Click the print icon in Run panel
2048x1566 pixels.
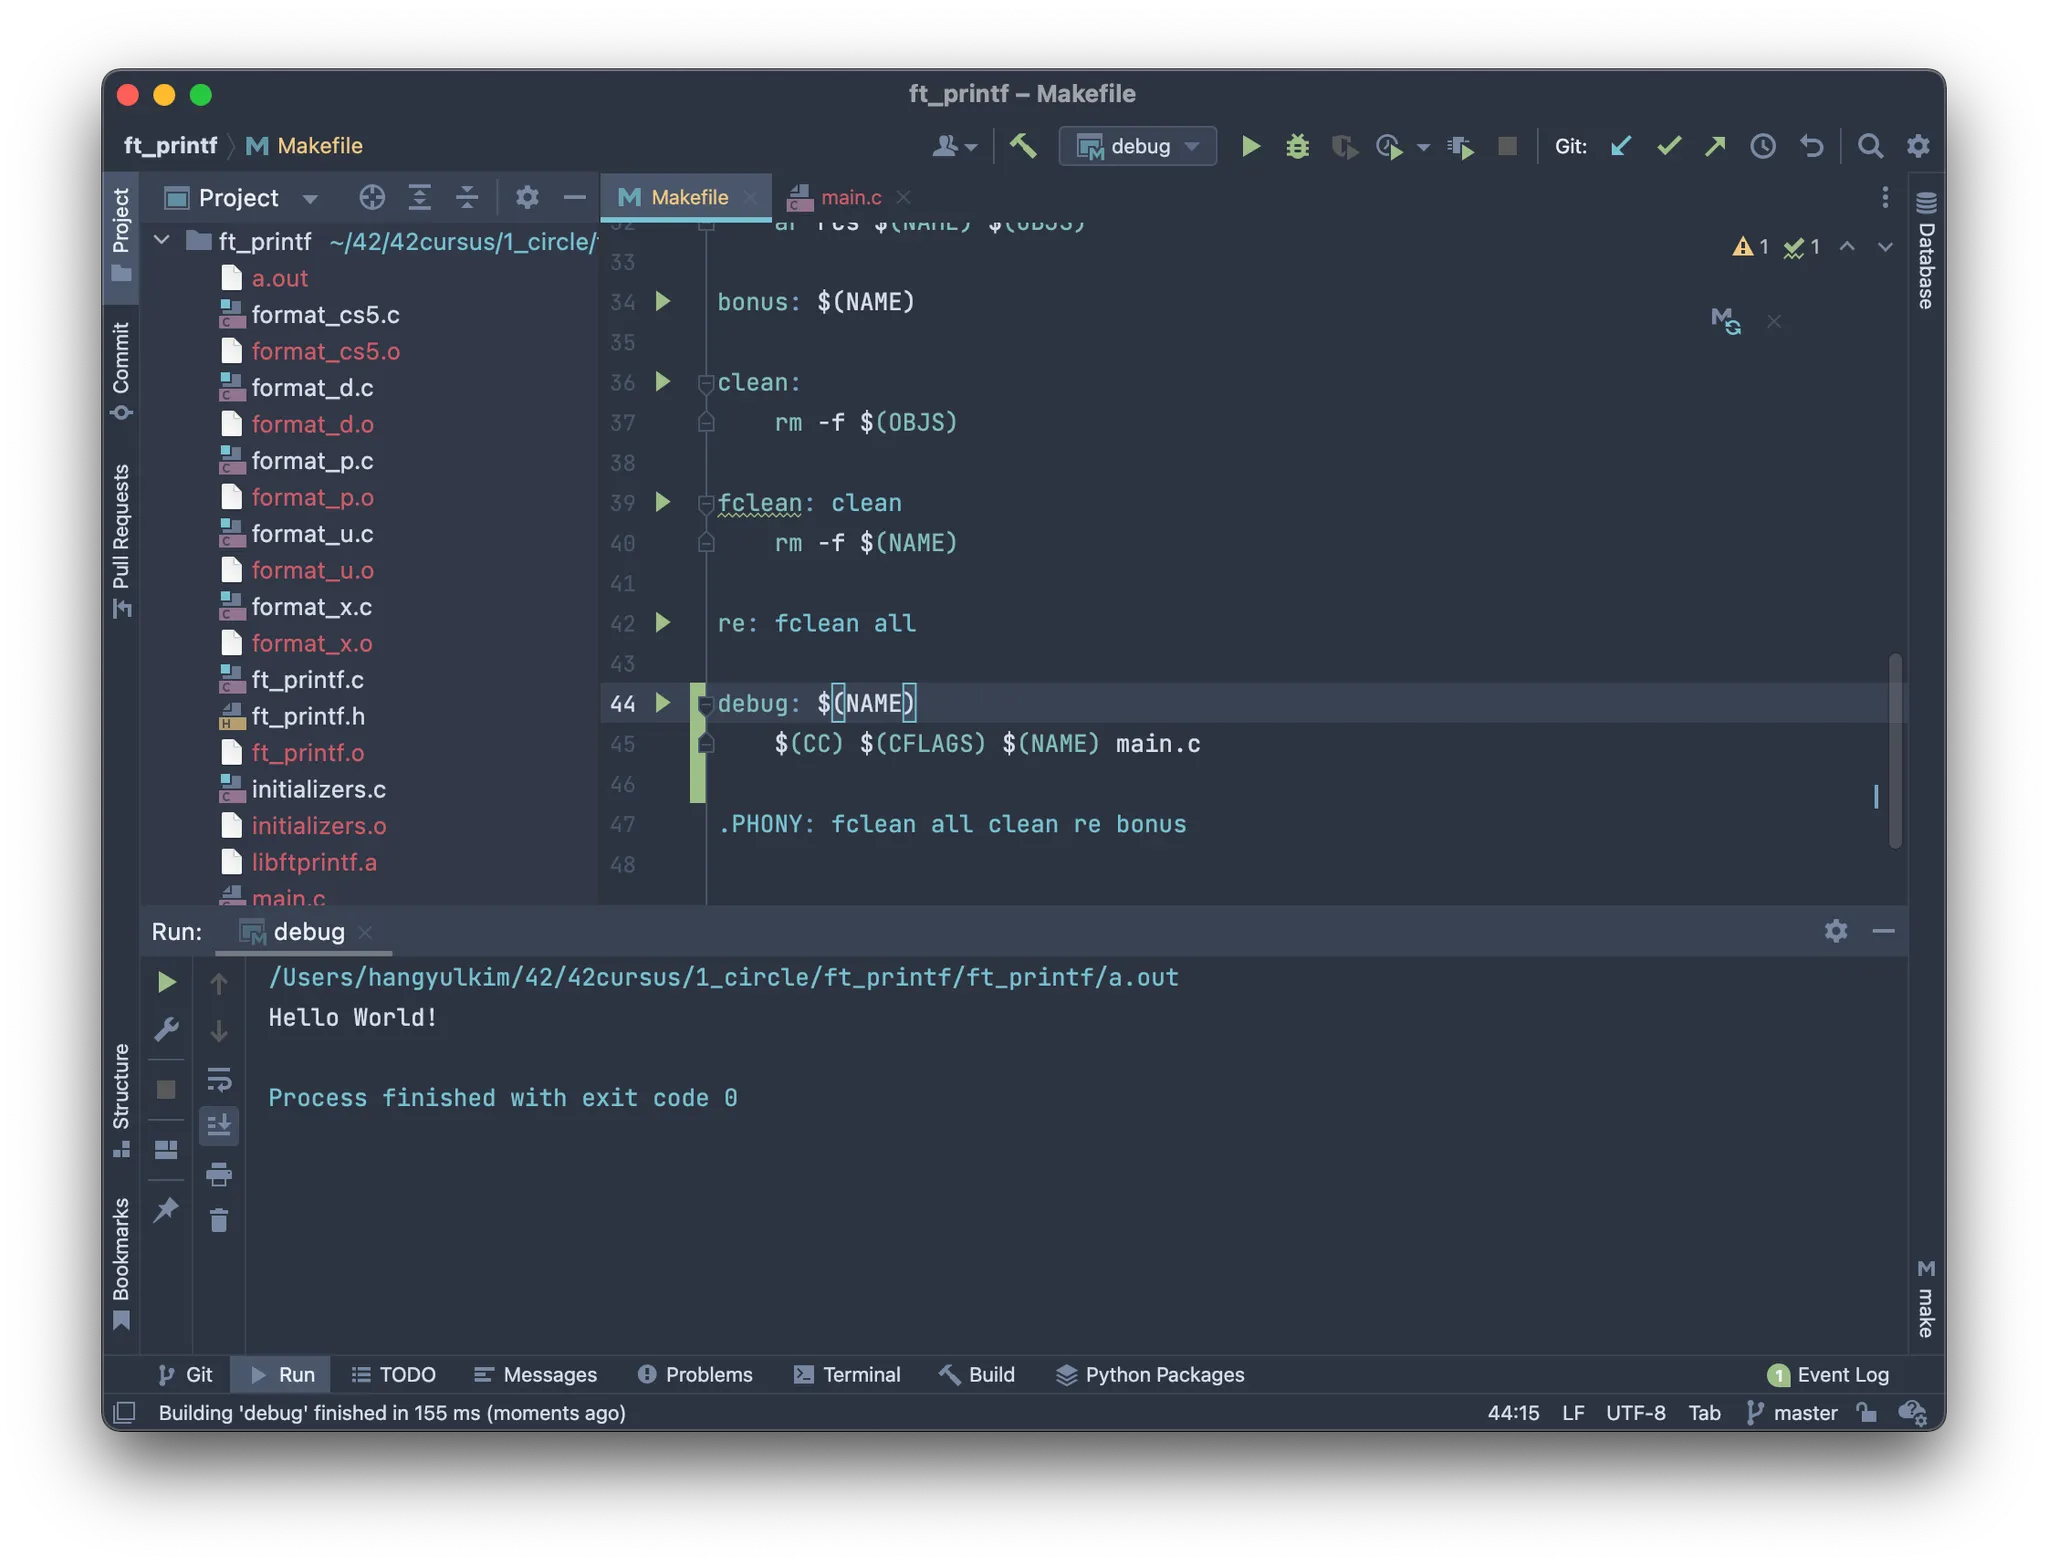pyautogui.click(x=219, y=1173)
